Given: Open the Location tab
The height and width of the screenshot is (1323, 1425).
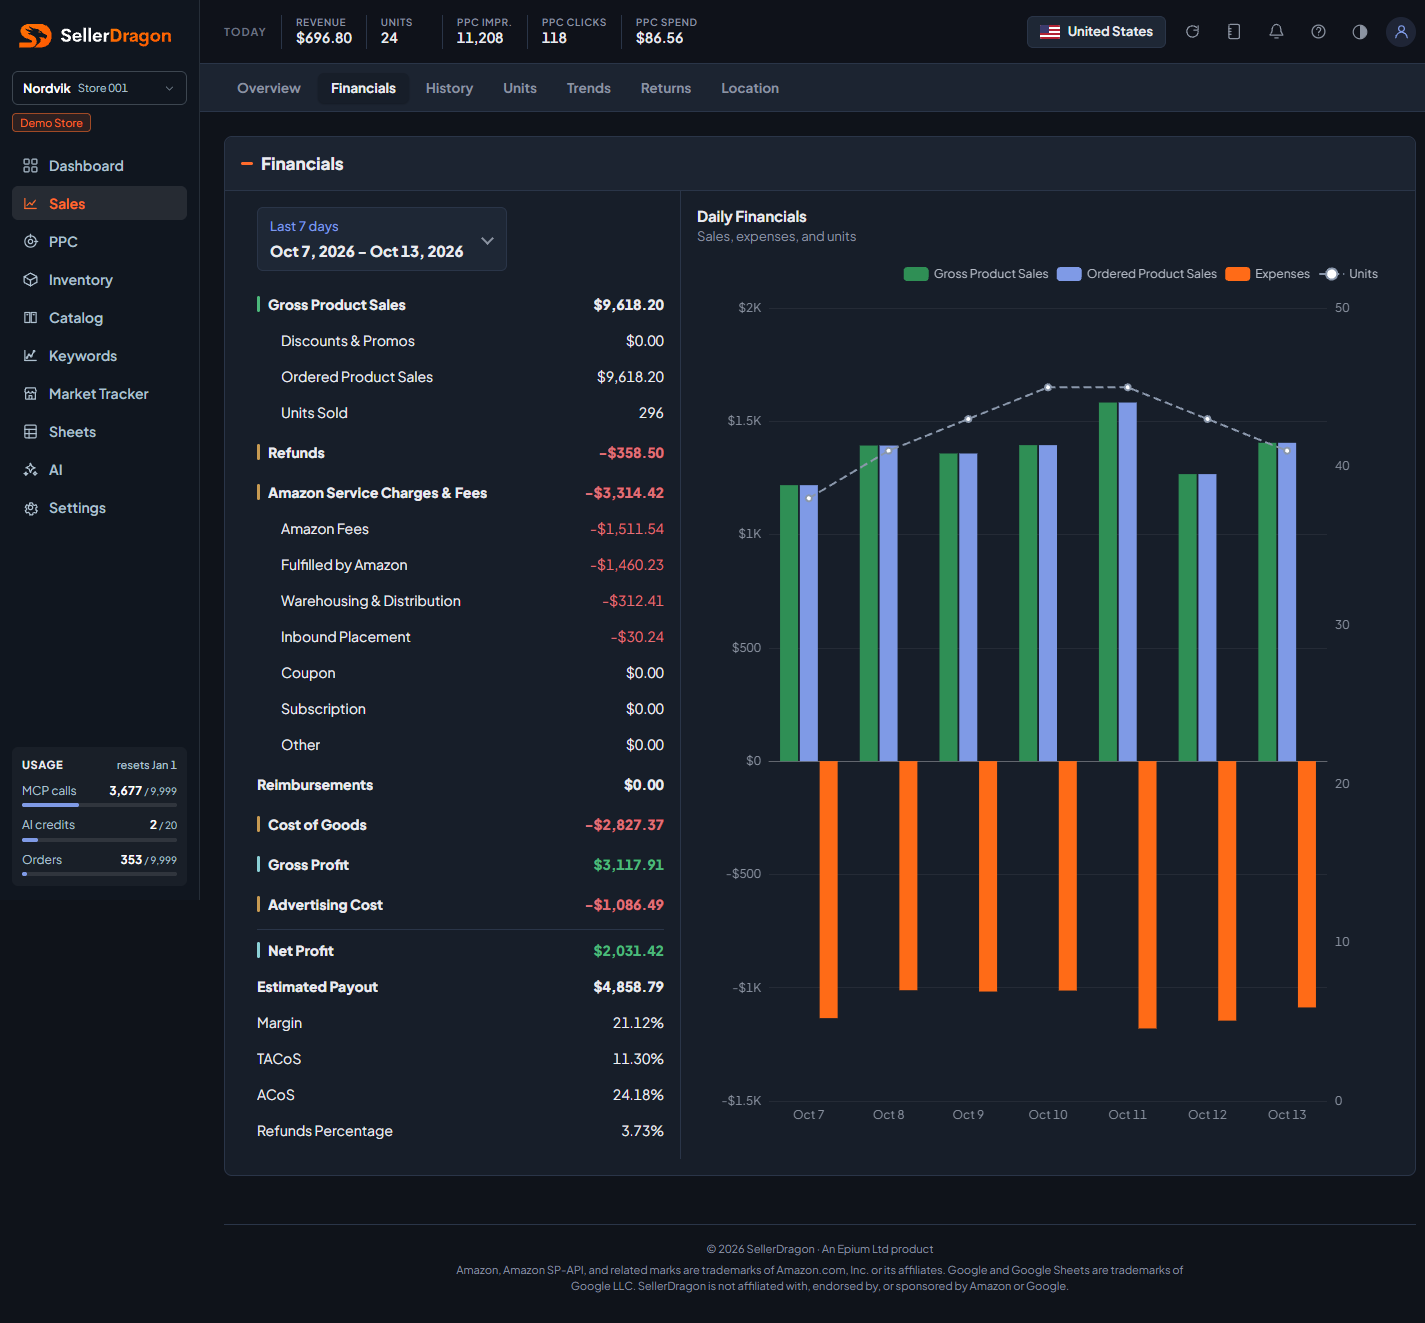Looking at the screenshot, I should (750, 88).
